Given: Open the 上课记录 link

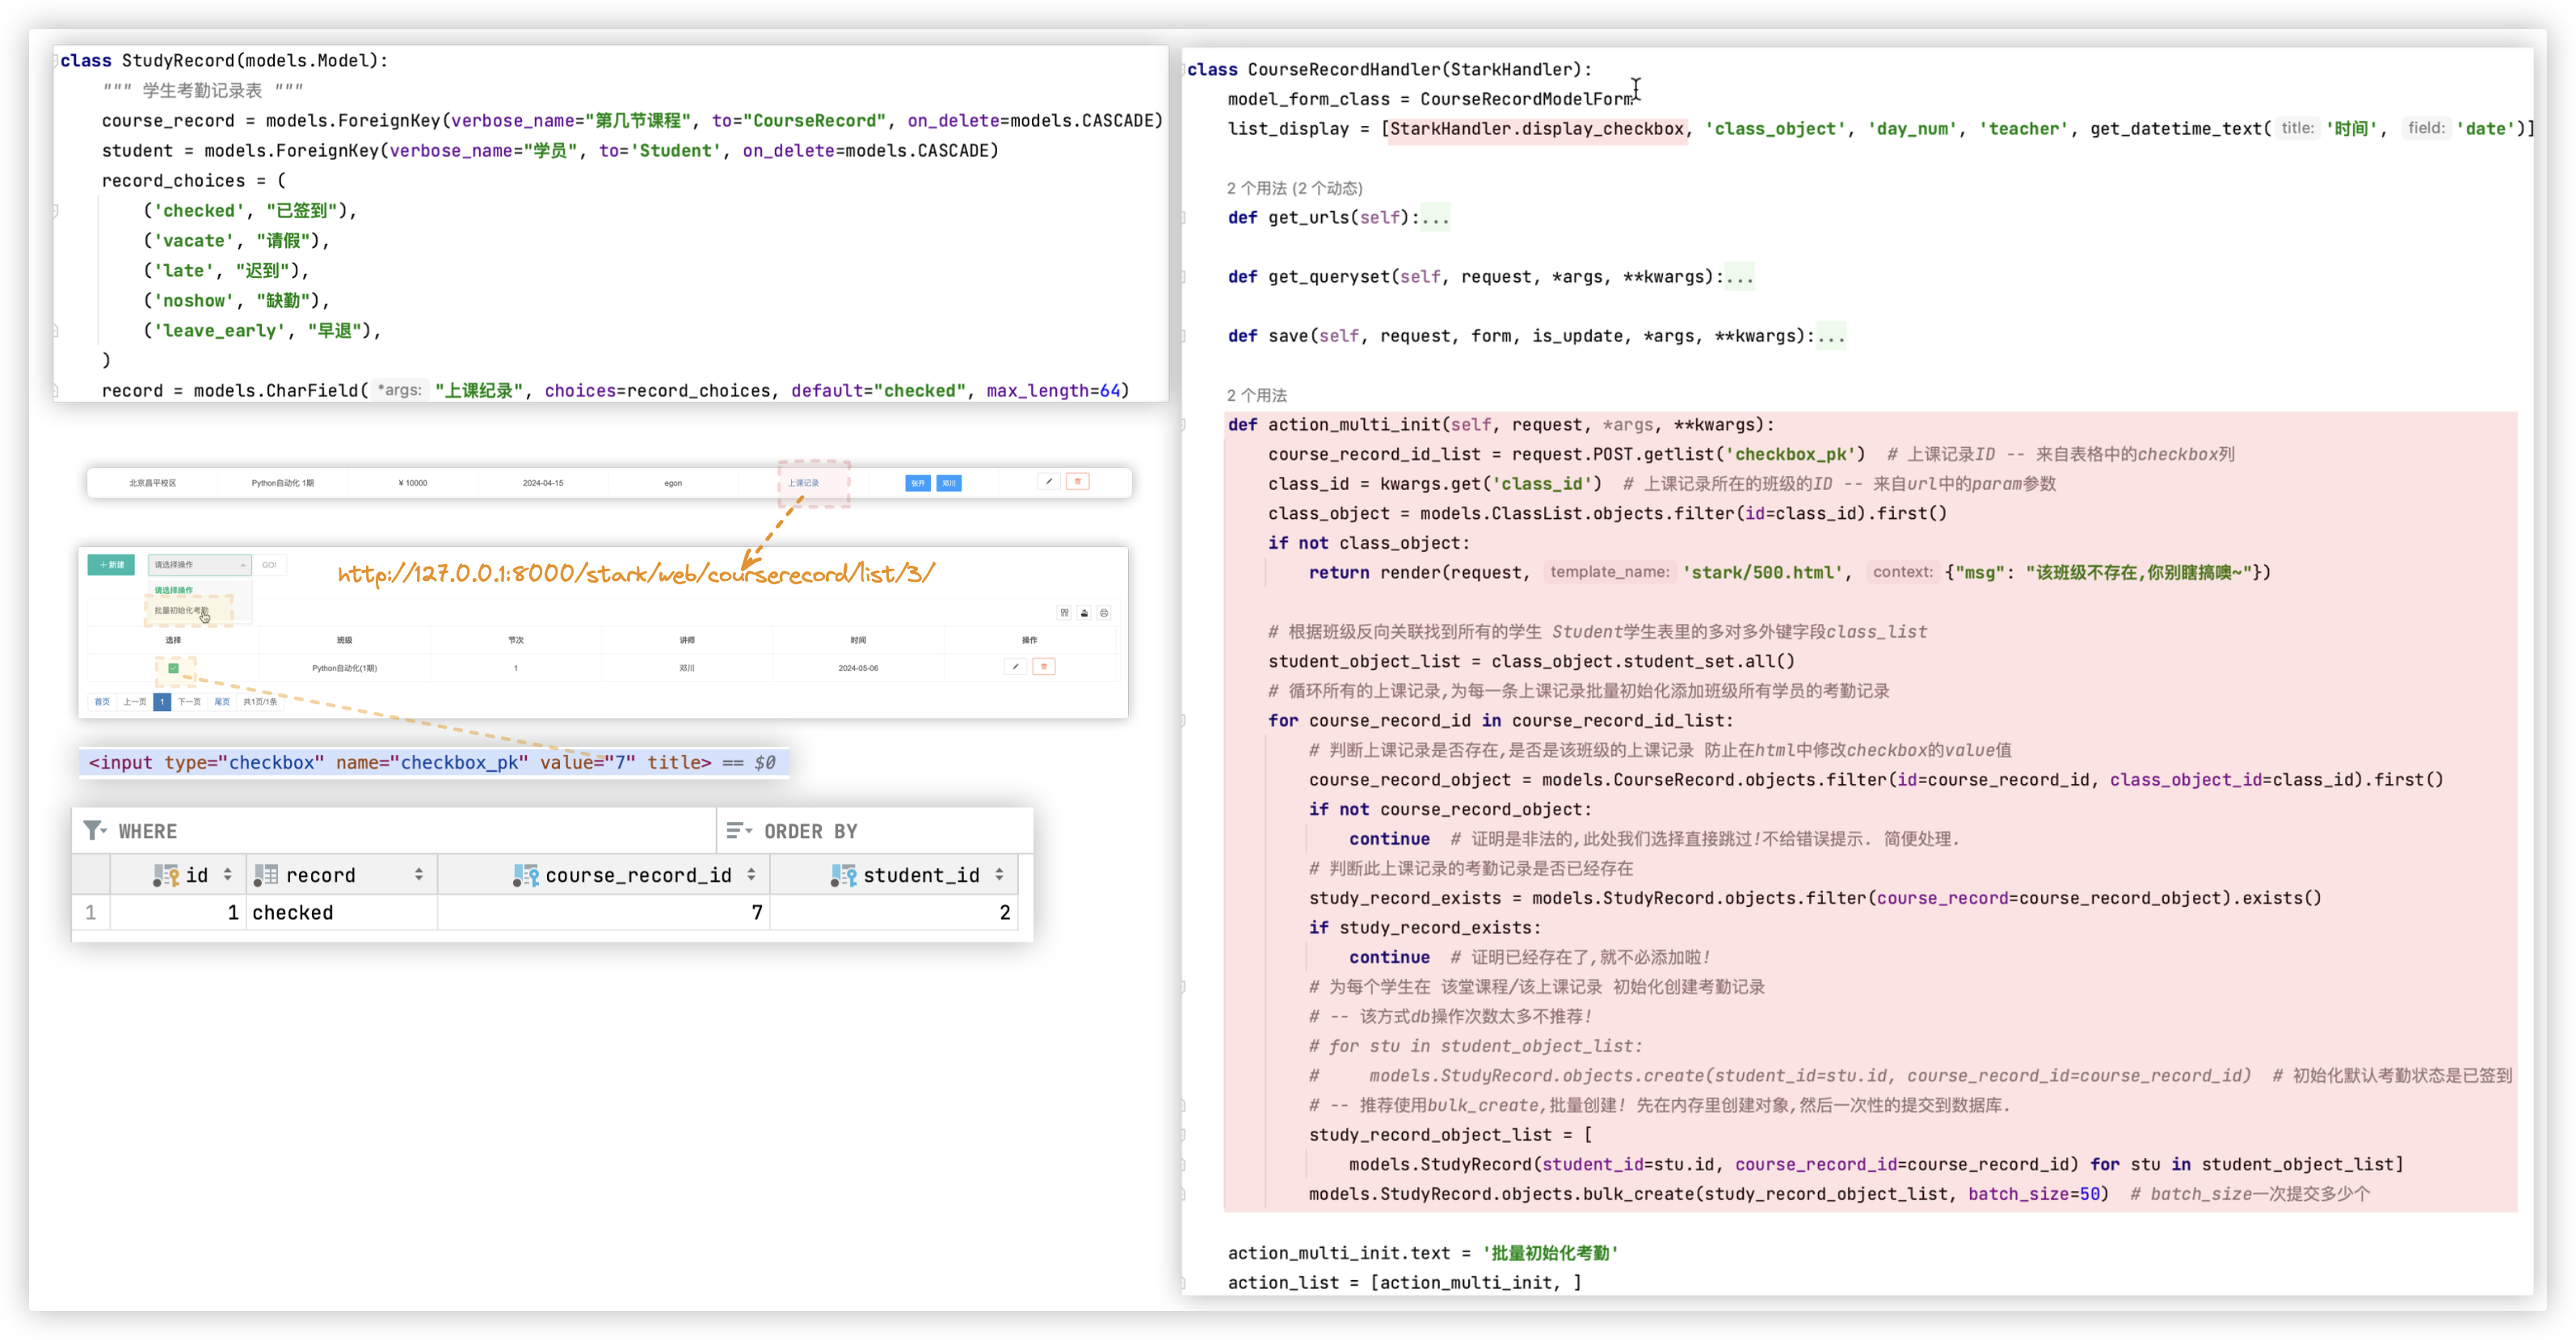Looking at the screenshot, I should (803, 483).
